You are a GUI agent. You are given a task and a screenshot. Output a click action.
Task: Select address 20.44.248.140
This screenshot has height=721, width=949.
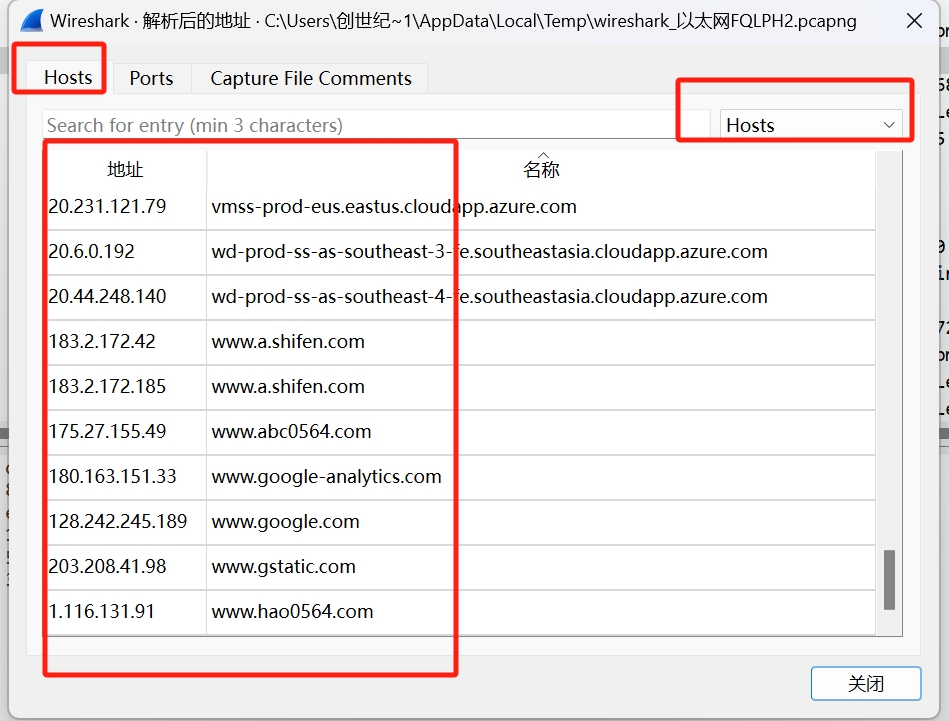(108, 296)
